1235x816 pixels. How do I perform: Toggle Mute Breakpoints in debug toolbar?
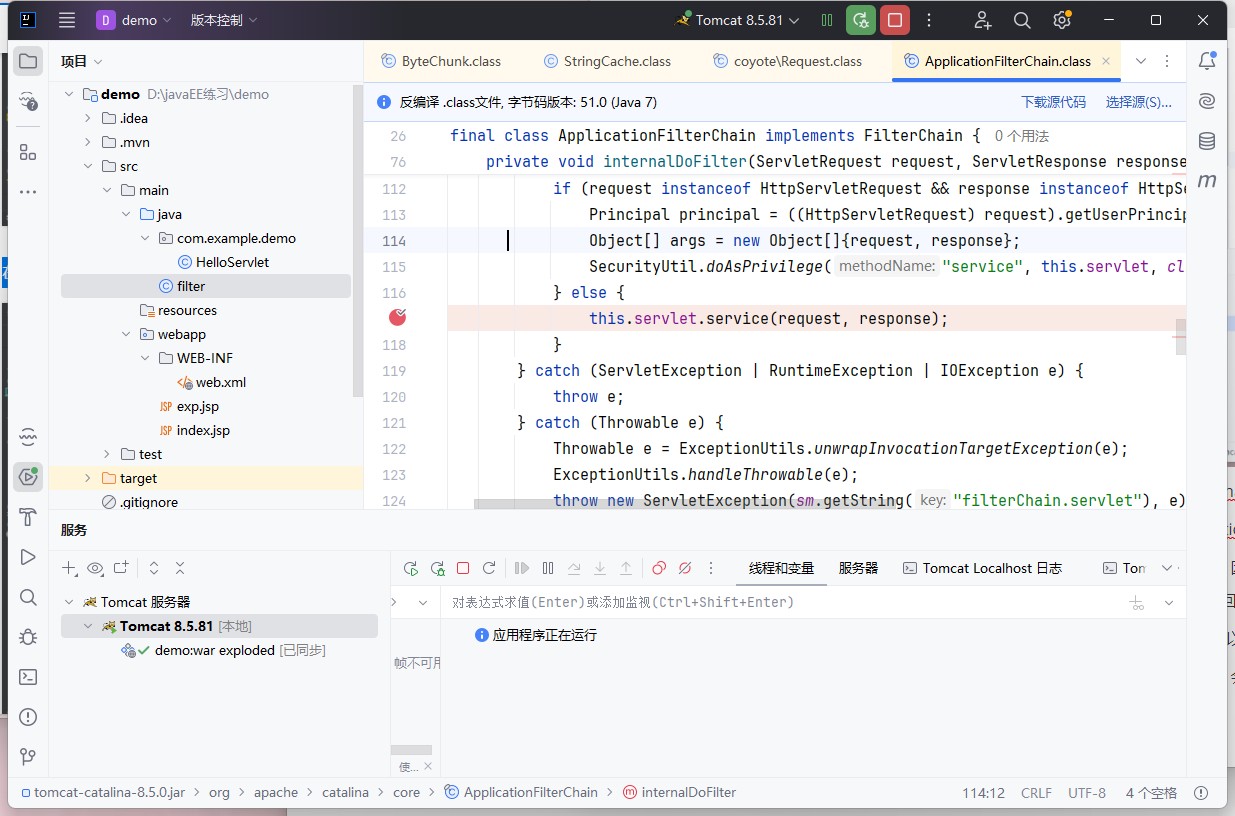685,568
